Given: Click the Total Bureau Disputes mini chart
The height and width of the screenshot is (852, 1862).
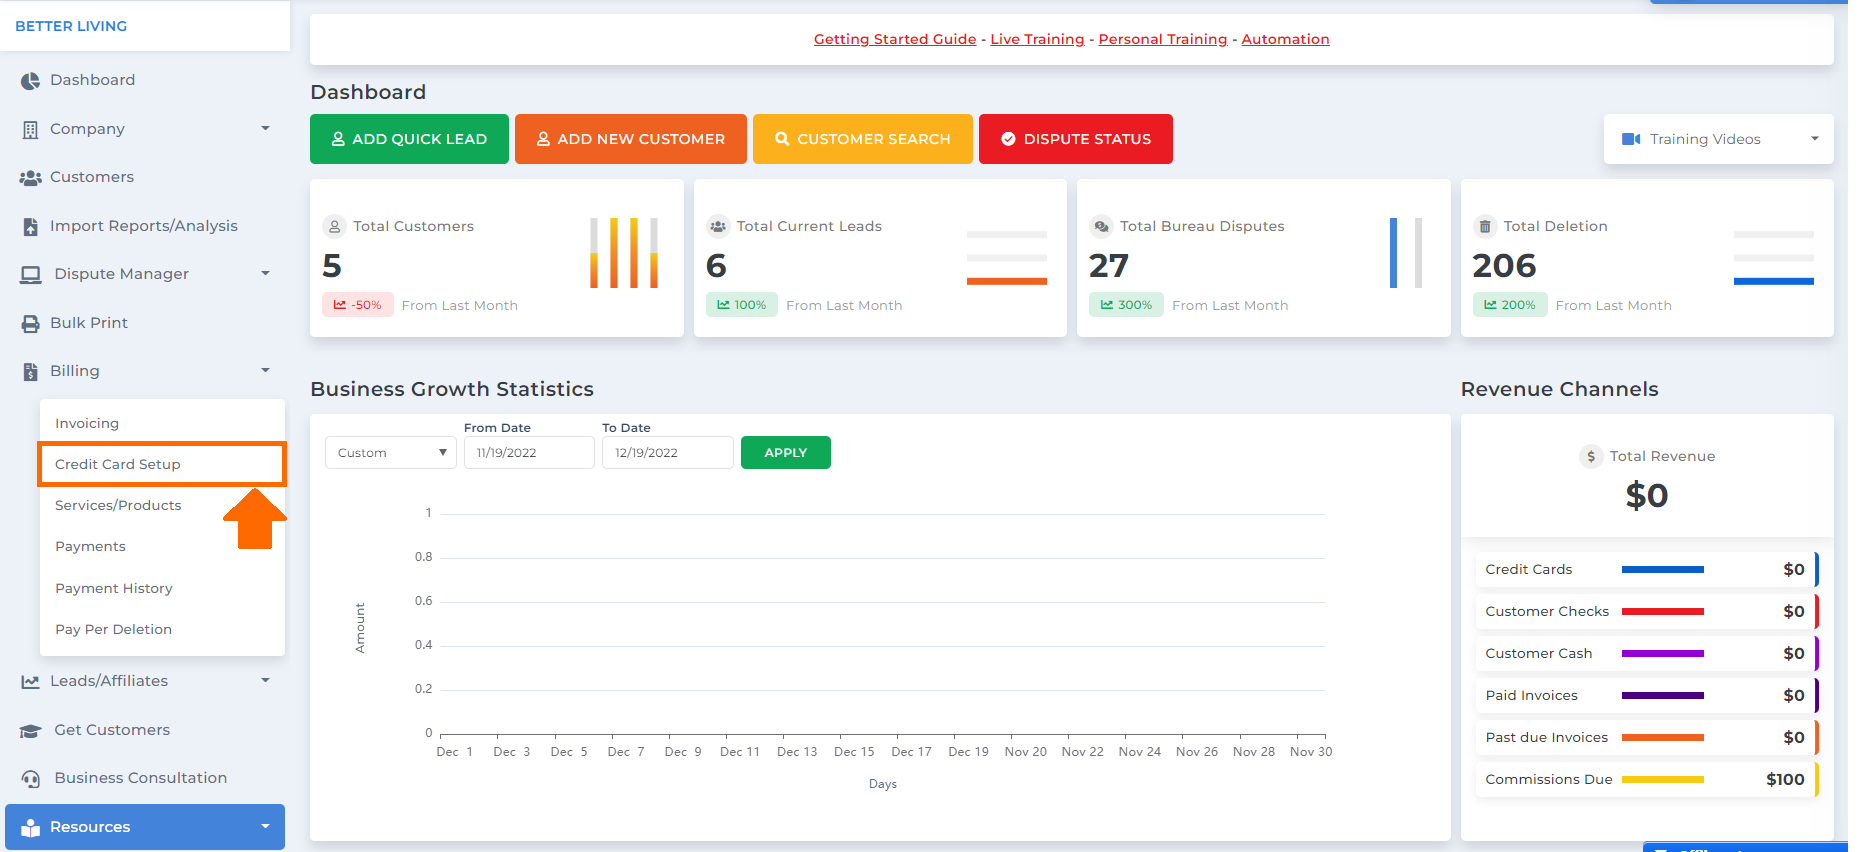Looking at the screenshot, I should point(1406,253).
